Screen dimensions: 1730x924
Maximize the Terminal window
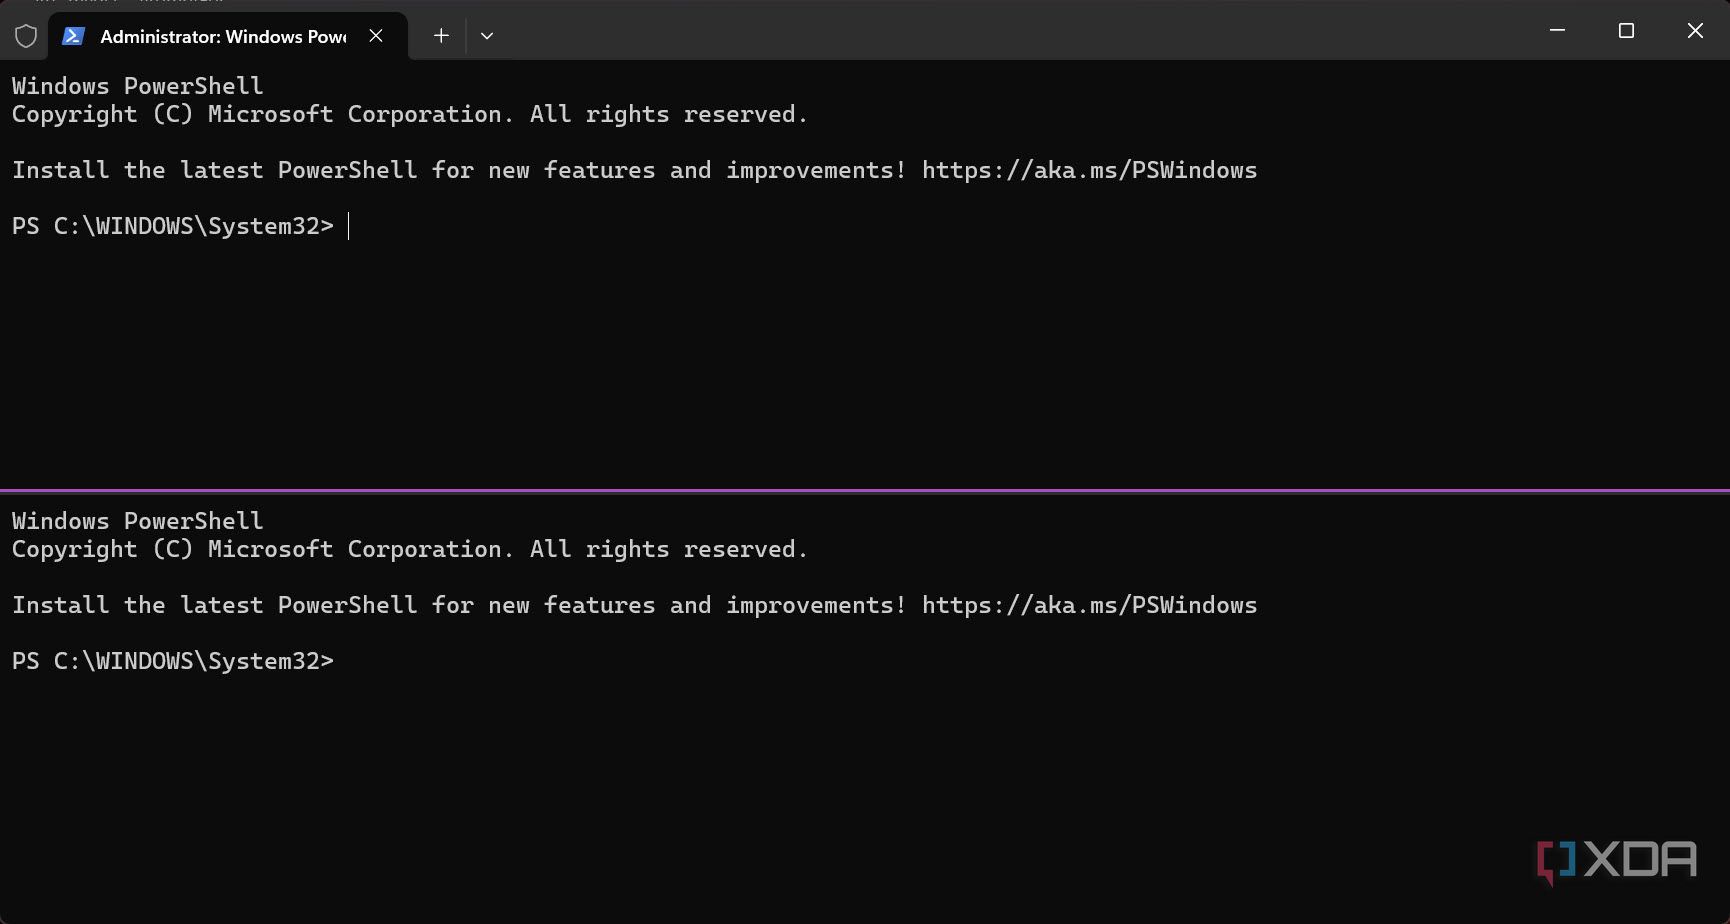1626,31
